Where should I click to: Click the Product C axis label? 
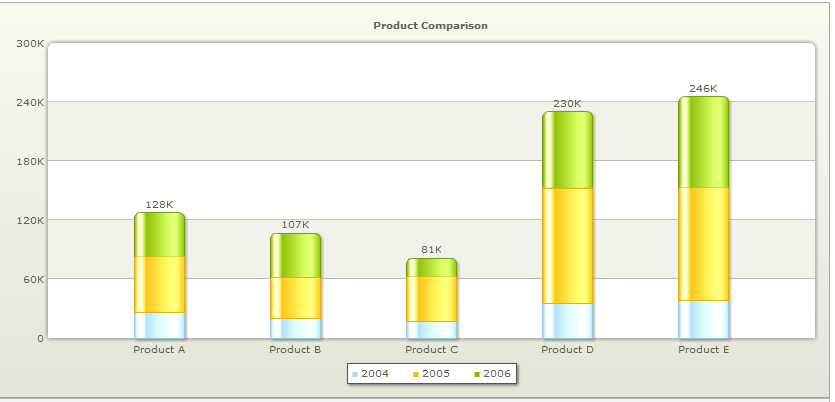pos(431,350)
